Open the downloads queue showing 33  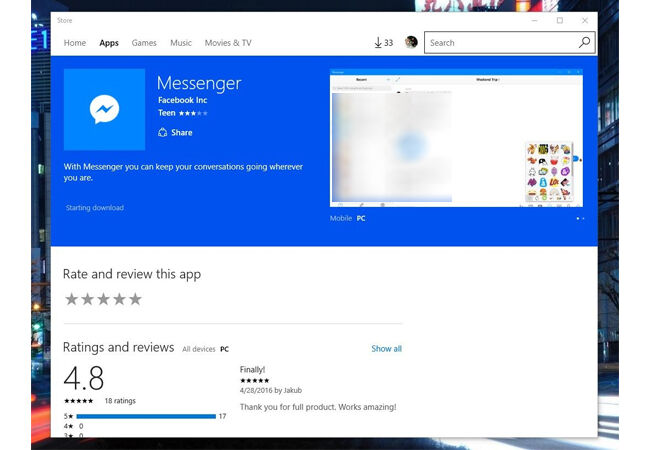pos(383,43)
